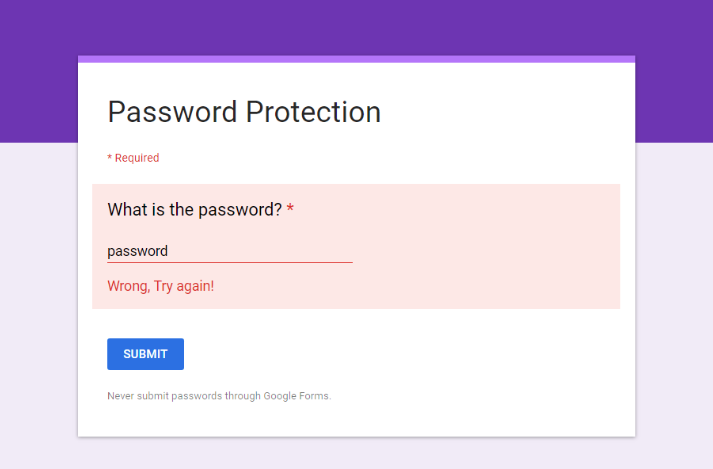The image size is (713, 469).
Task: Select the "Password Protection" form title
Action: [x=244, y=112]
